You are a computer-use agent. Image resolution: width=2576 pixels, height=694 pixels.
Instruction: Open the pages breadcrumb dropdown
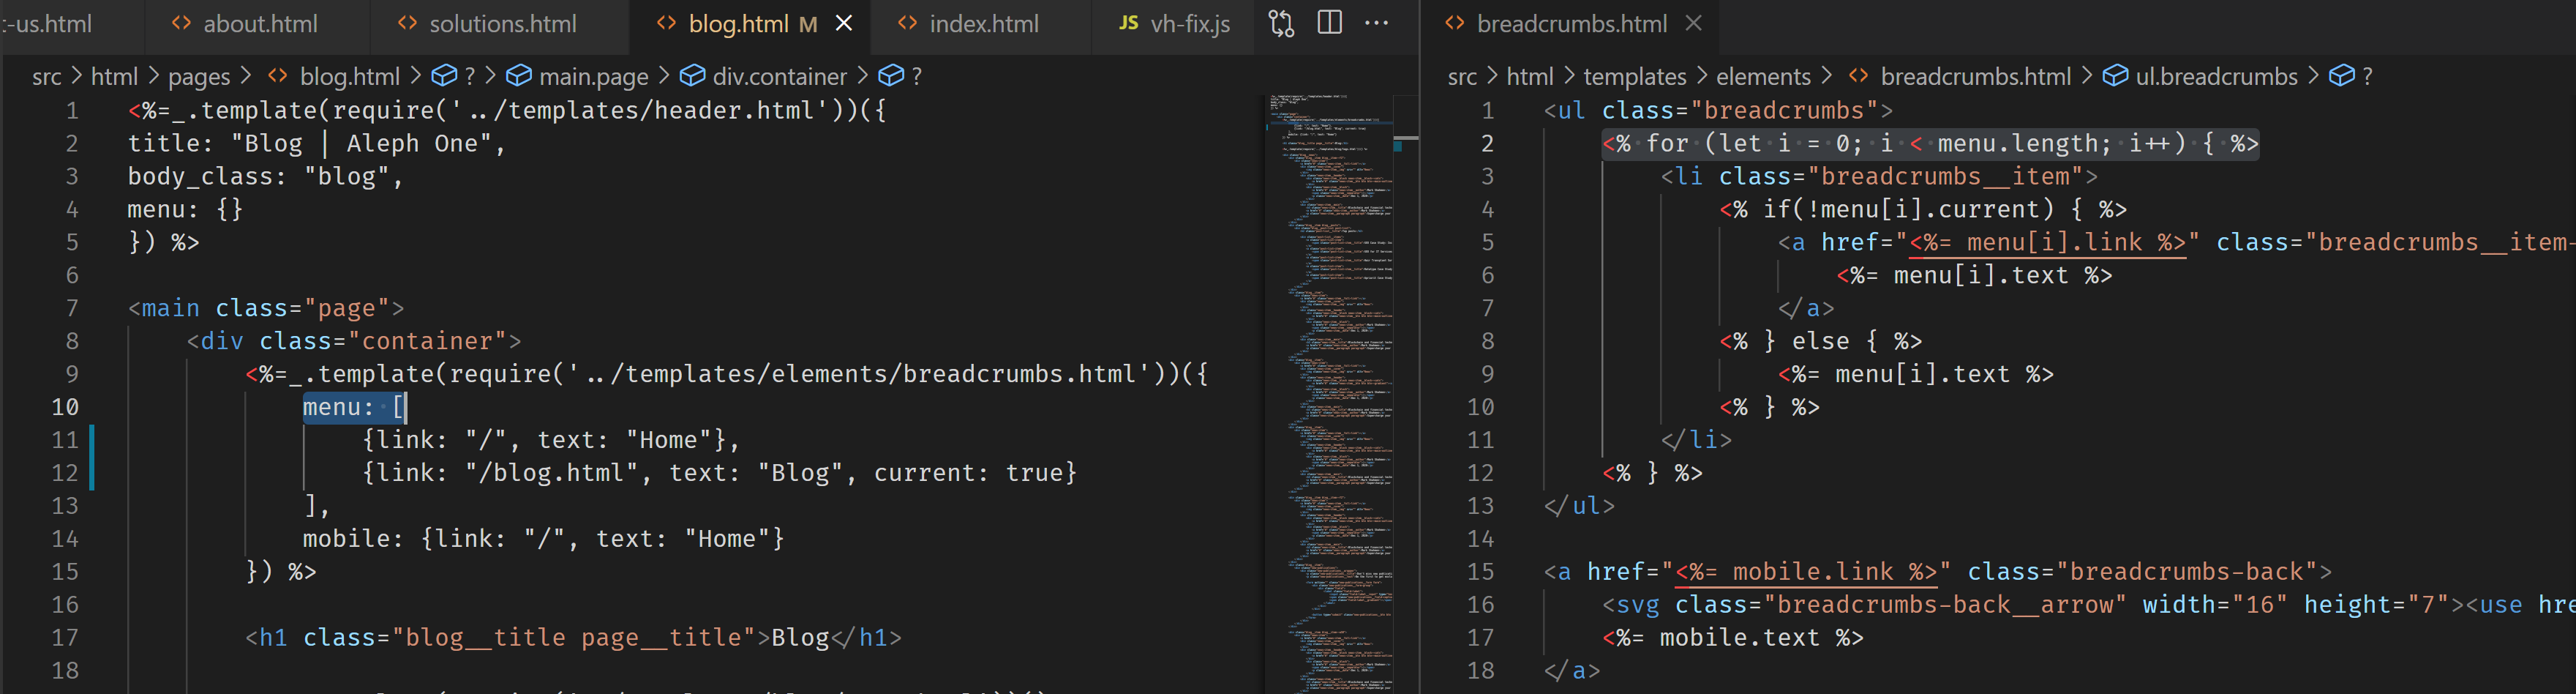pos(199,75)
